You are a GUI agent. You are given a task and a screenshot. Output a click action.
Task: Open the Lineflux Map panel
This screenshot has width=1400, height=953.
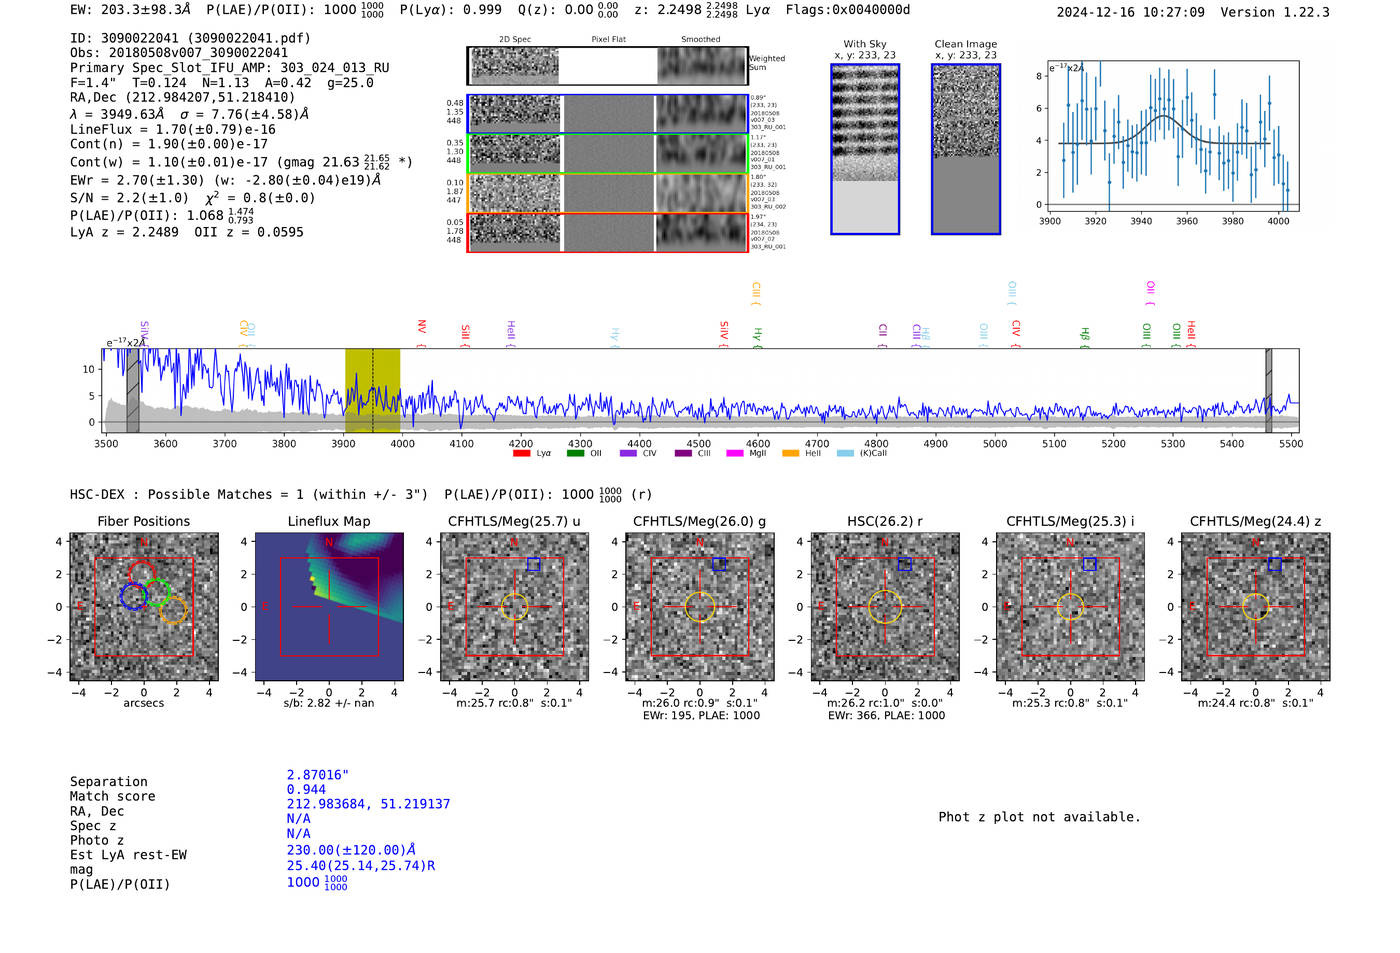pyautogui.click(x=329, y=607)
